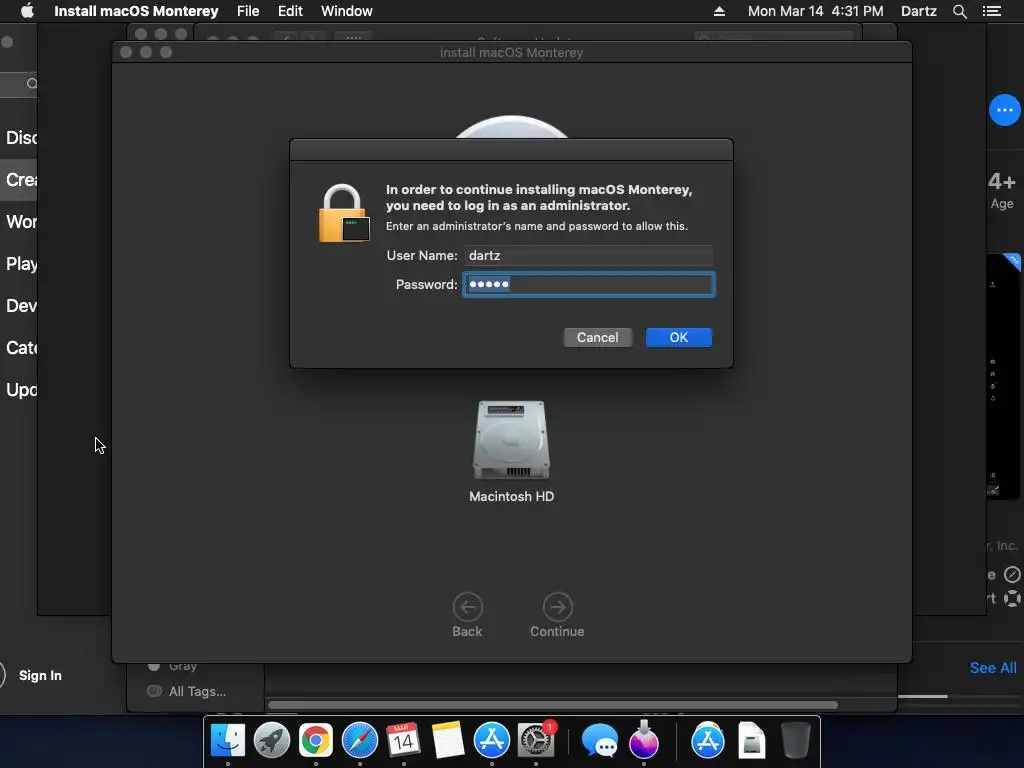Open Spotlight search in menu bar
This screenshot has height=768, width=1024.
[x=959, y=11]
